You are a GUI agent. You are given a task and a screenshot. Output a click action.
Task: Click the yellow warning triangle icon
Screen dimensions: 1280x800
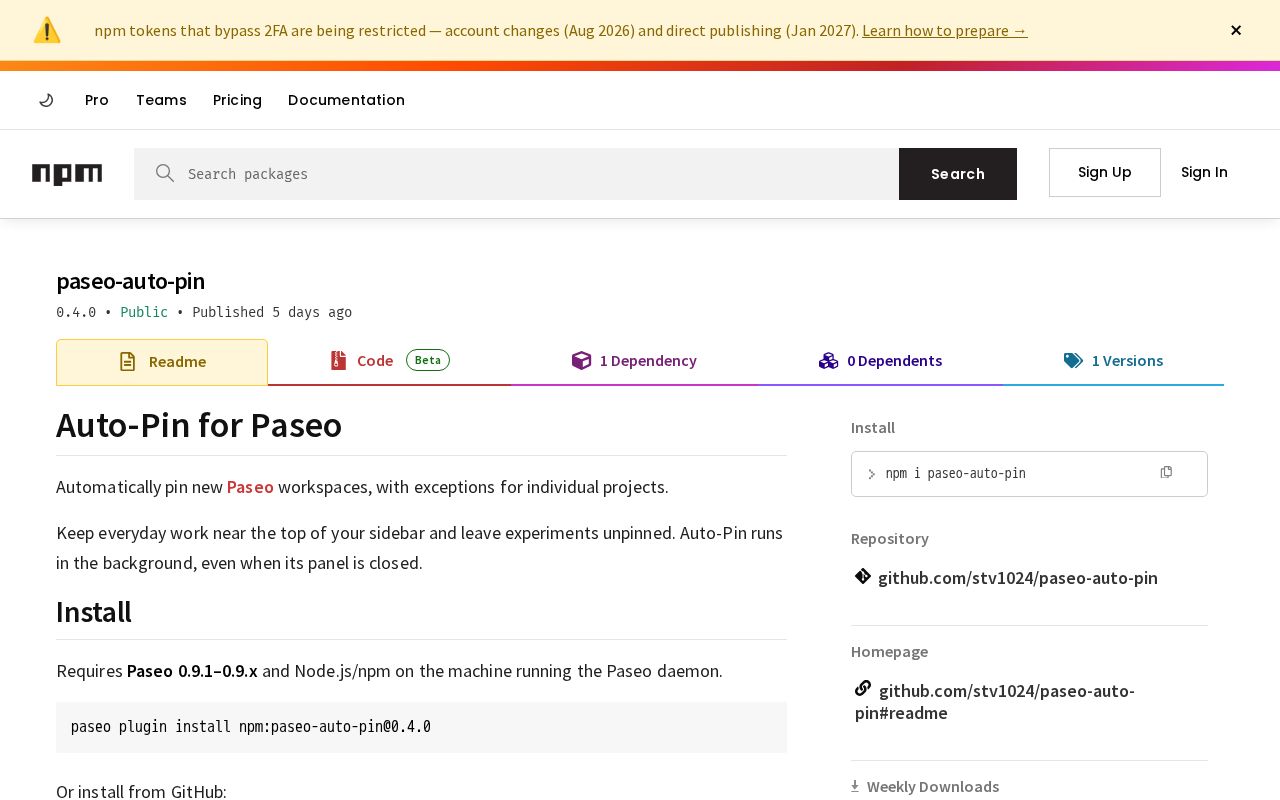[x=47, y=30]
